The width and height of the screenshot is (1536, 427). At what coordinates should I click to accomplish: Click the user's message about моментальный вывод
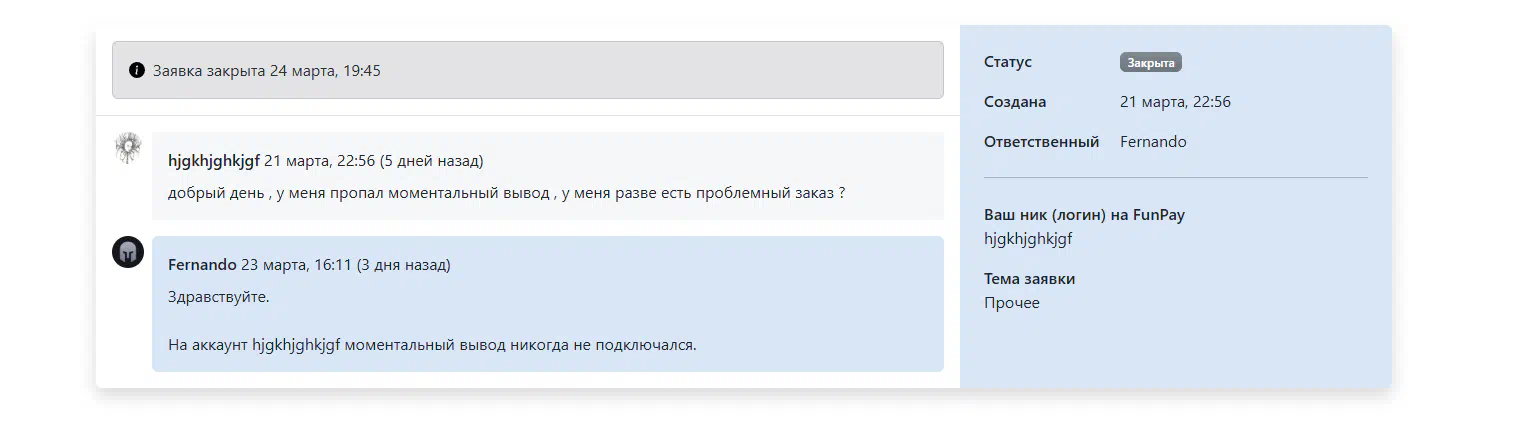coord(506,192)
